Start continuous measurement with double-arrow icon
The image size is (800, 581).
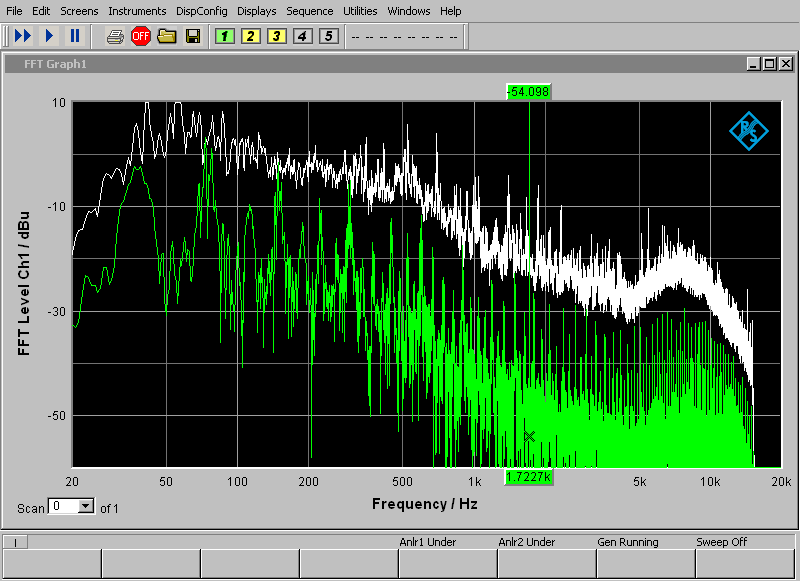click(23, 36)
